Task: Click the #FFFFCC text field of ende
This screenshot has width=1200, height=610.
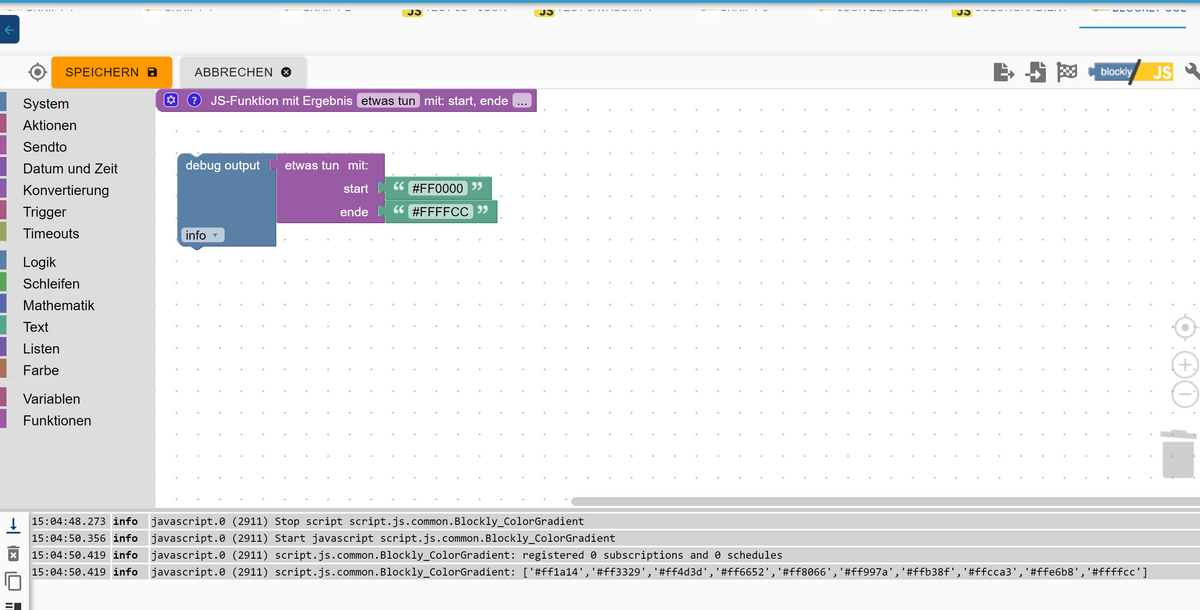Action: [x=440, y=212]
